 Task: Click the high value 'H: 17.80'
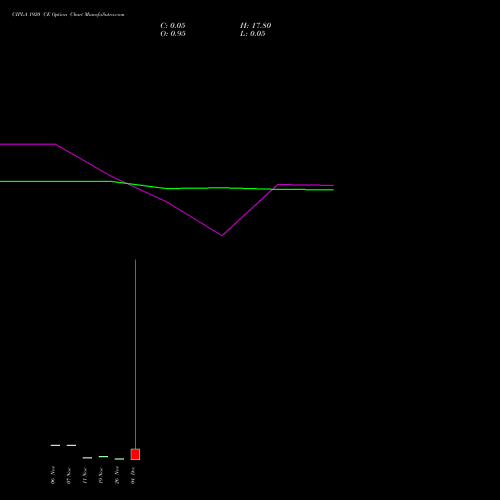(255, 26)
